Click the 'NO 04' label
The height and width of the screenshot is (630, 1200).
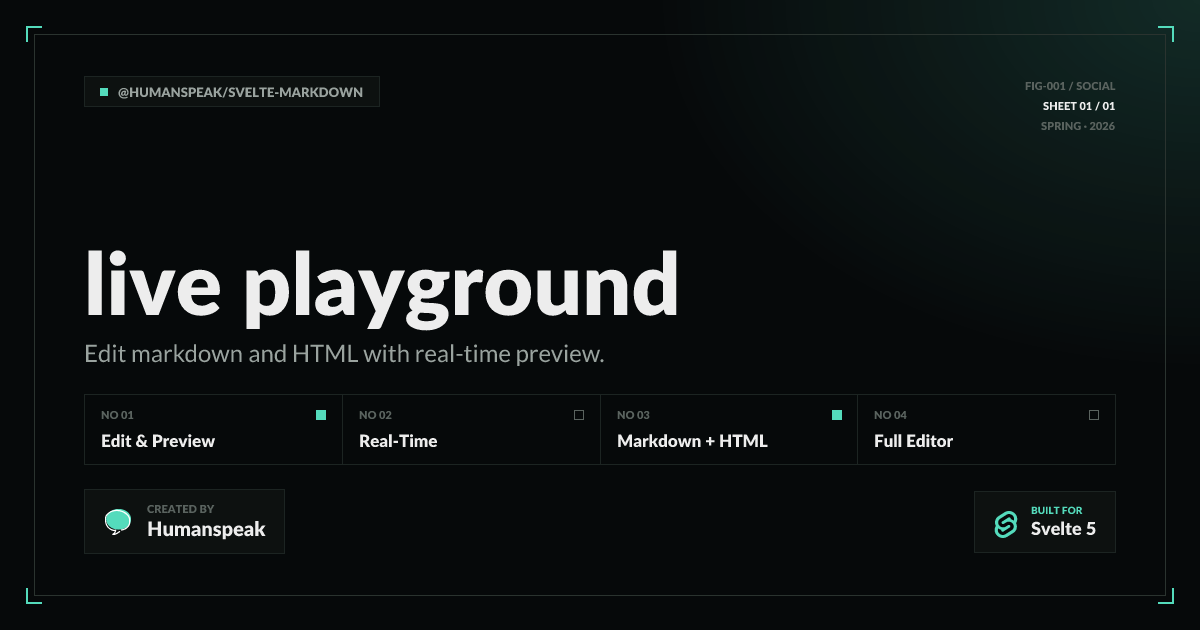click(x=890, y=415)
